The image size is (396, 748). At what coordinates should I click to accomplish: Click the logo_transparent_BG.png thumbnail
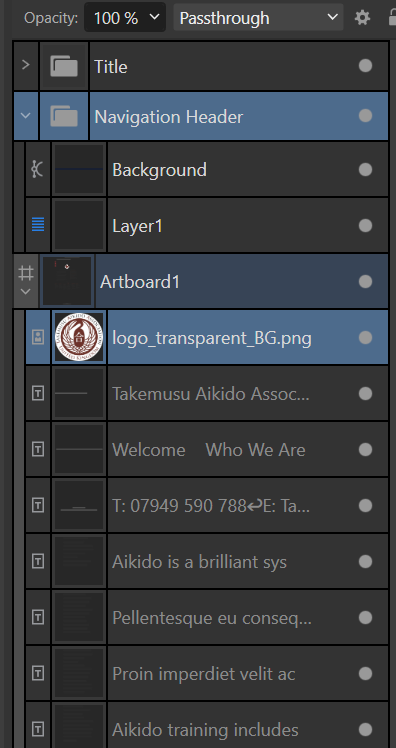(79, 337)
